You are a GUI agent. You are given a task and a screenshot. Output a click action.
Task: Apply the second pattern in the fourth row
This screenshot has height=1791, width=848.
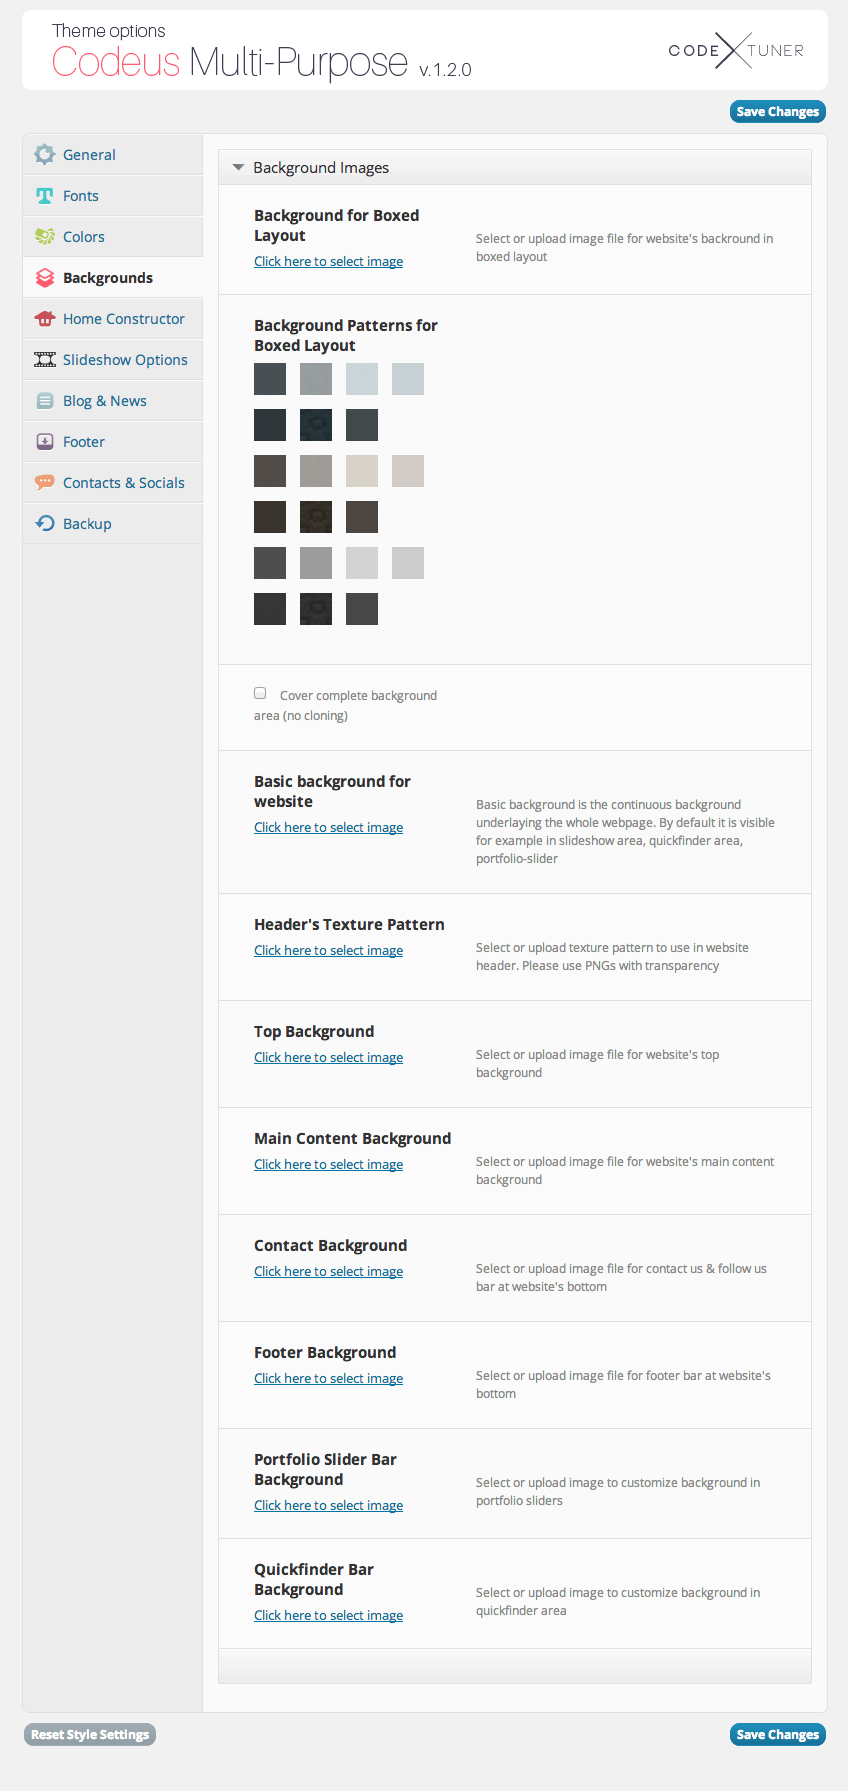[x=316, y=517]
